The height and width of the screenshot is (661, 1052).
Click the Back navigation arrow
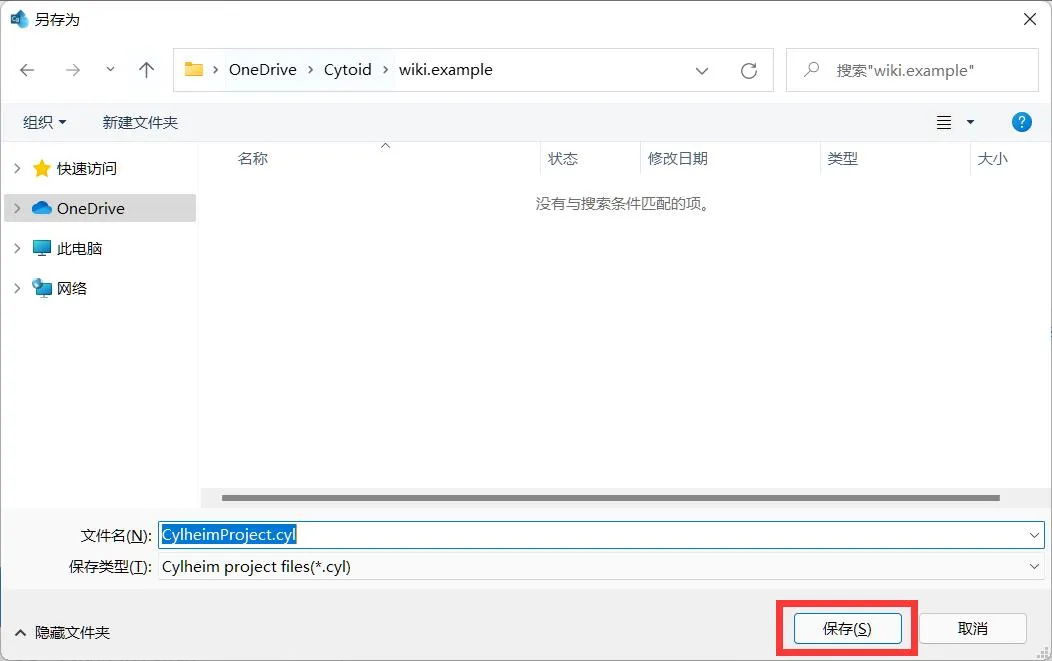coord(27,70)
